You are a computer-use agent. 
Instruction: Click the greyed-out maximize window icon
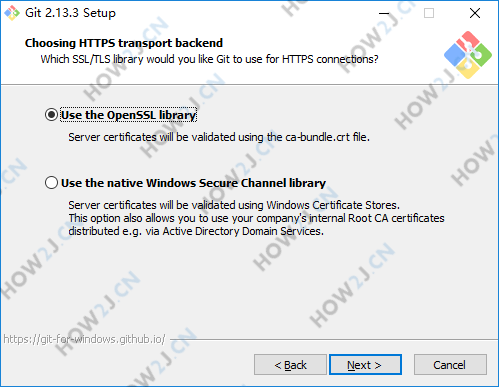(429, 13)
